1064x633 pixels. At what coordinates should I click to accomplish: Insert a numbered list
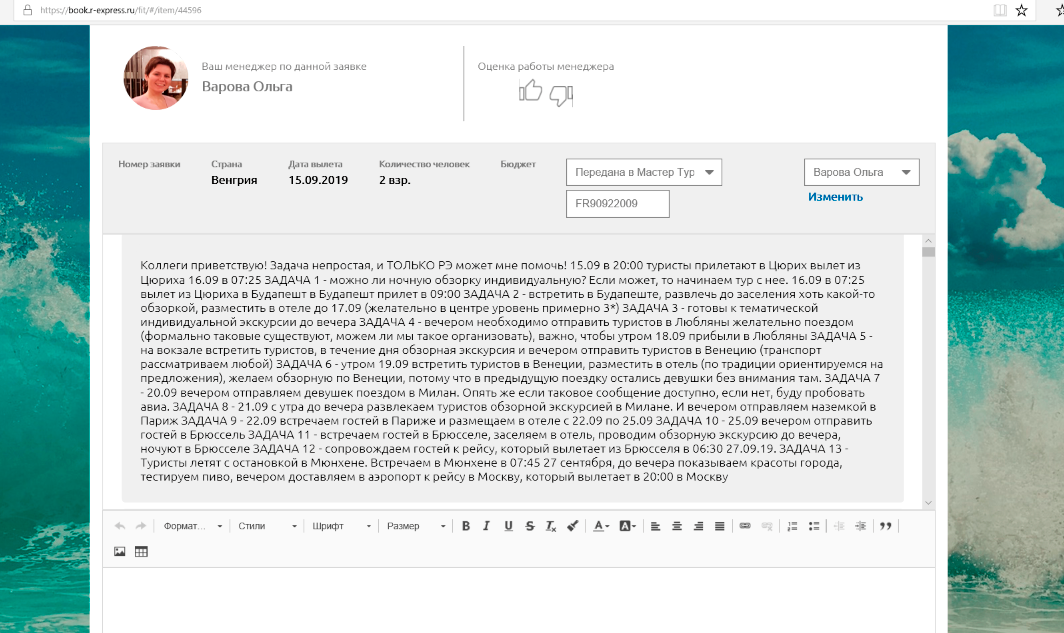793,526
